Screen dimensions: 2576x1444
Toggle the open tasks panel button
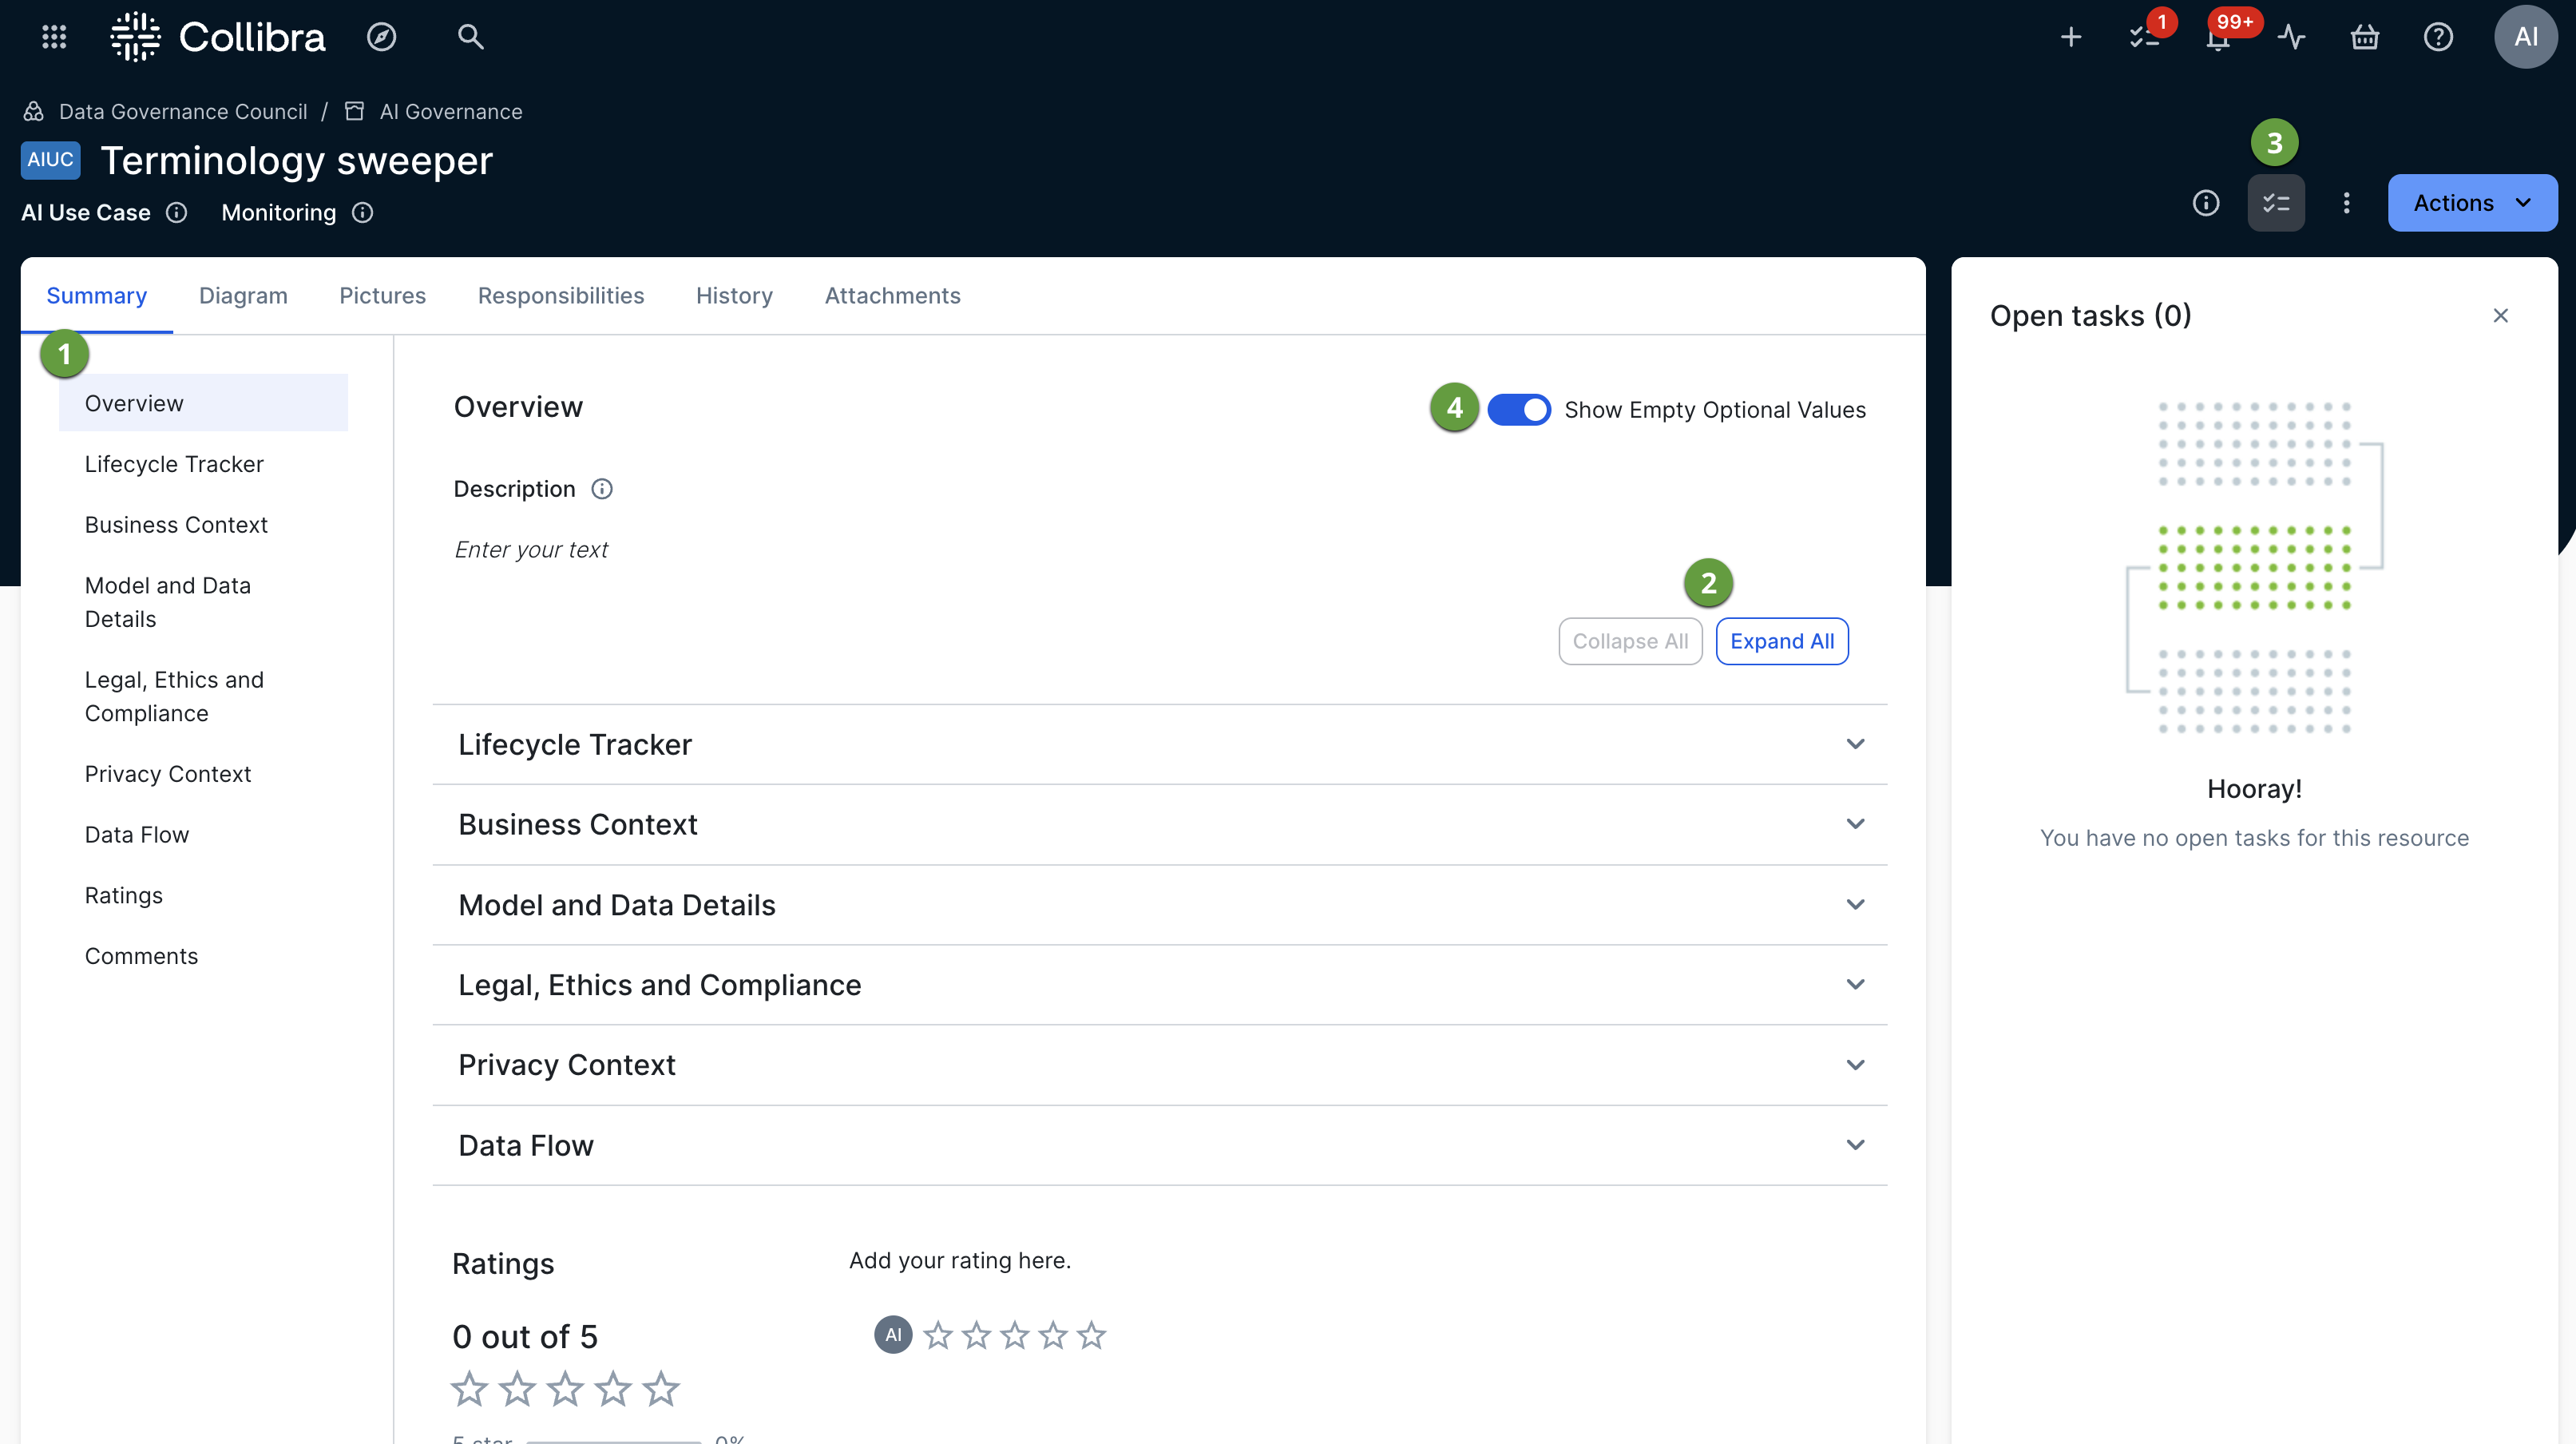coord(2276,203)
